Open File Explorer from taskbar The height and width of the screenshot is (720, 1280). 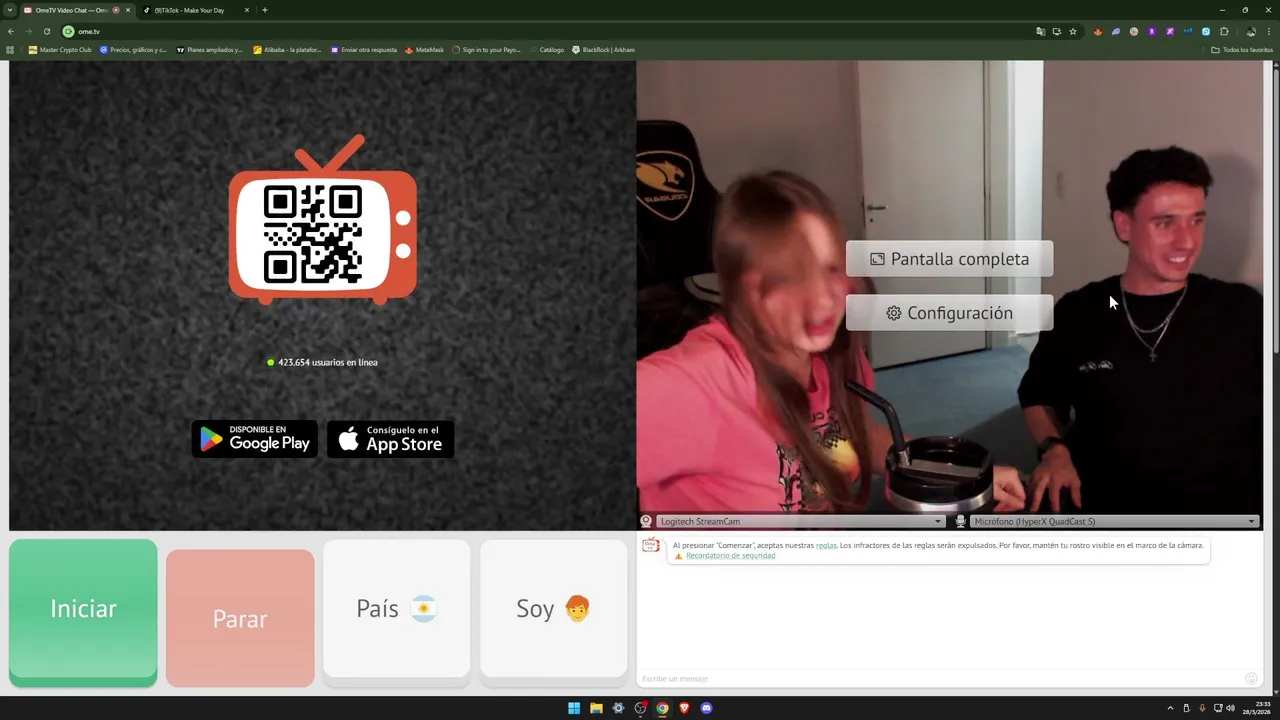point(596,708)
